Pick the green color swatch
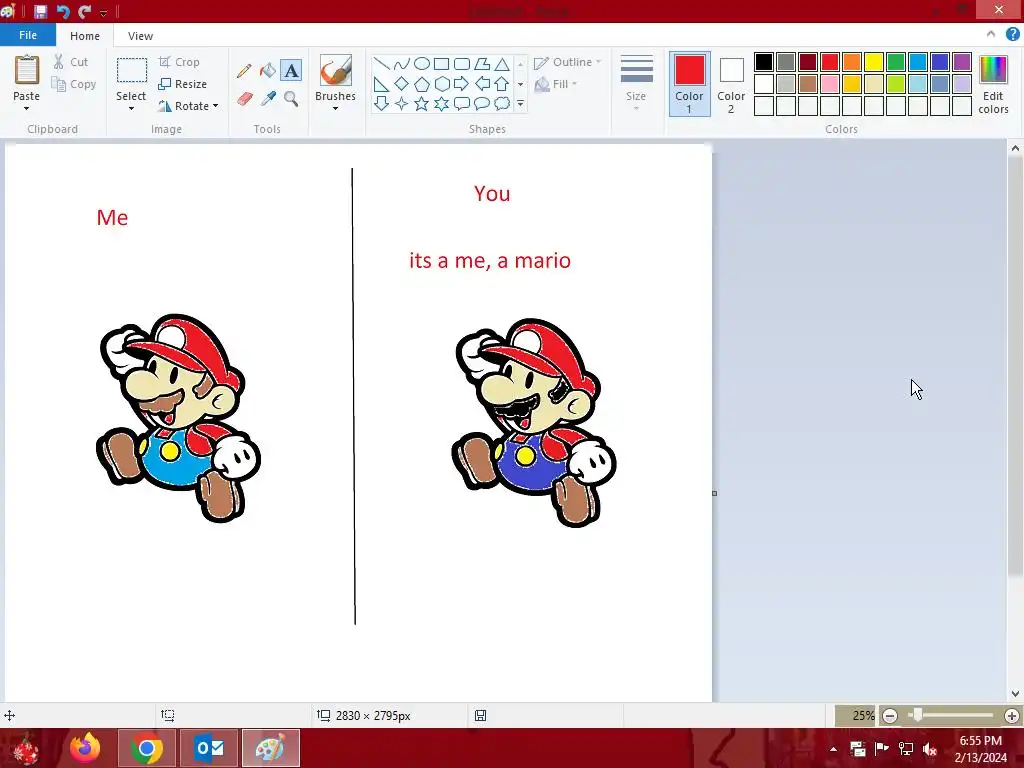Image resolution: width=1024 pixels, height=768 pixels. point(896,62)
